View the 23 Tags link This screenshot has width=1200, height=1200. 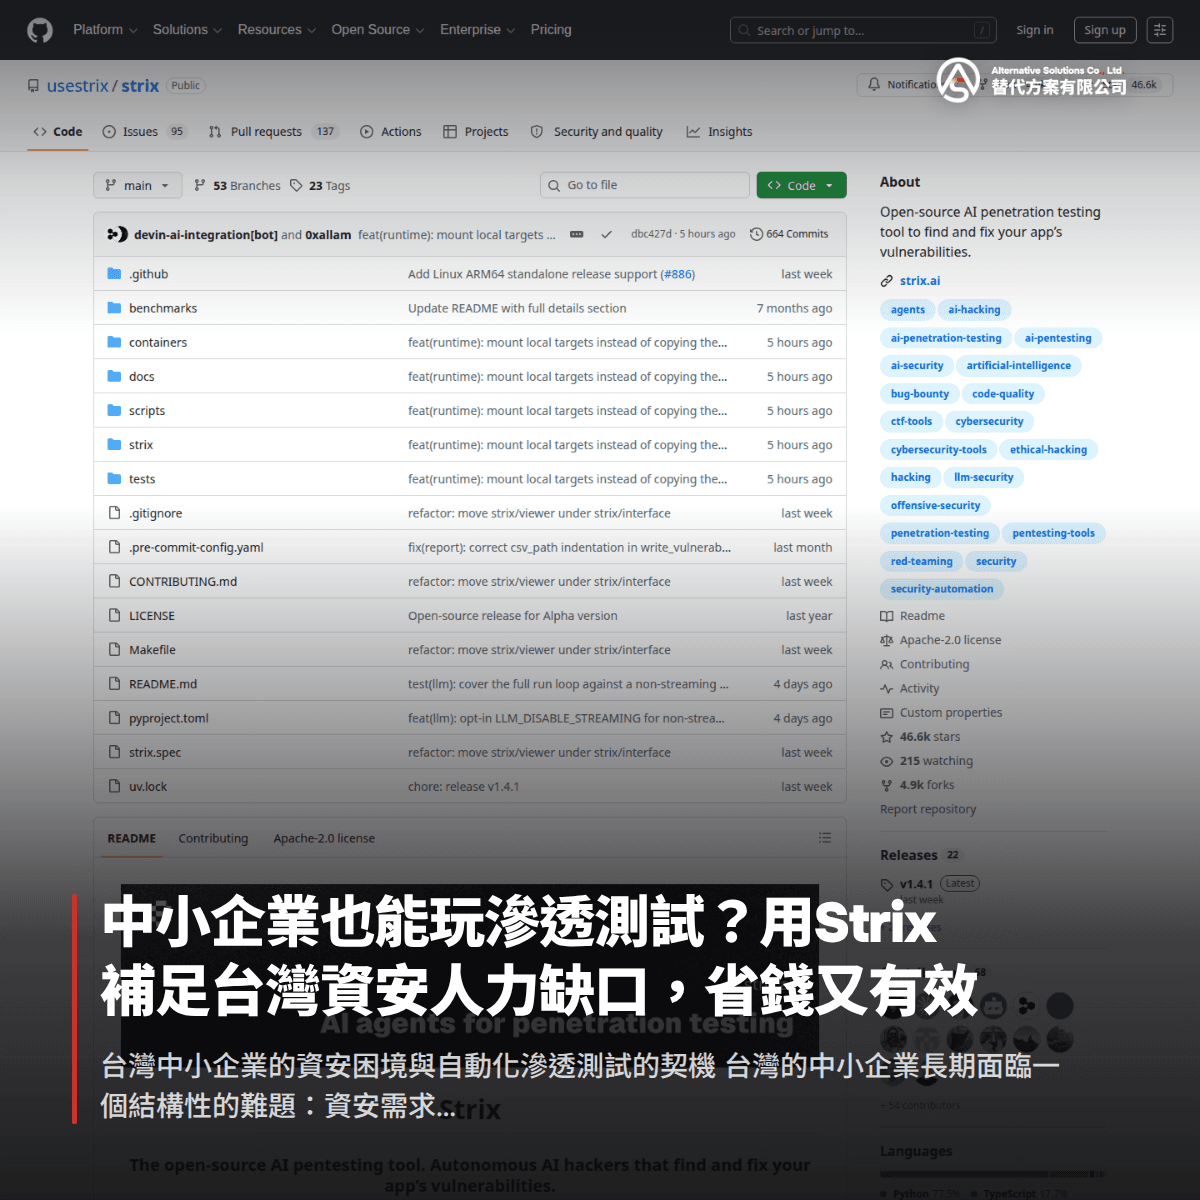point(320,185)
